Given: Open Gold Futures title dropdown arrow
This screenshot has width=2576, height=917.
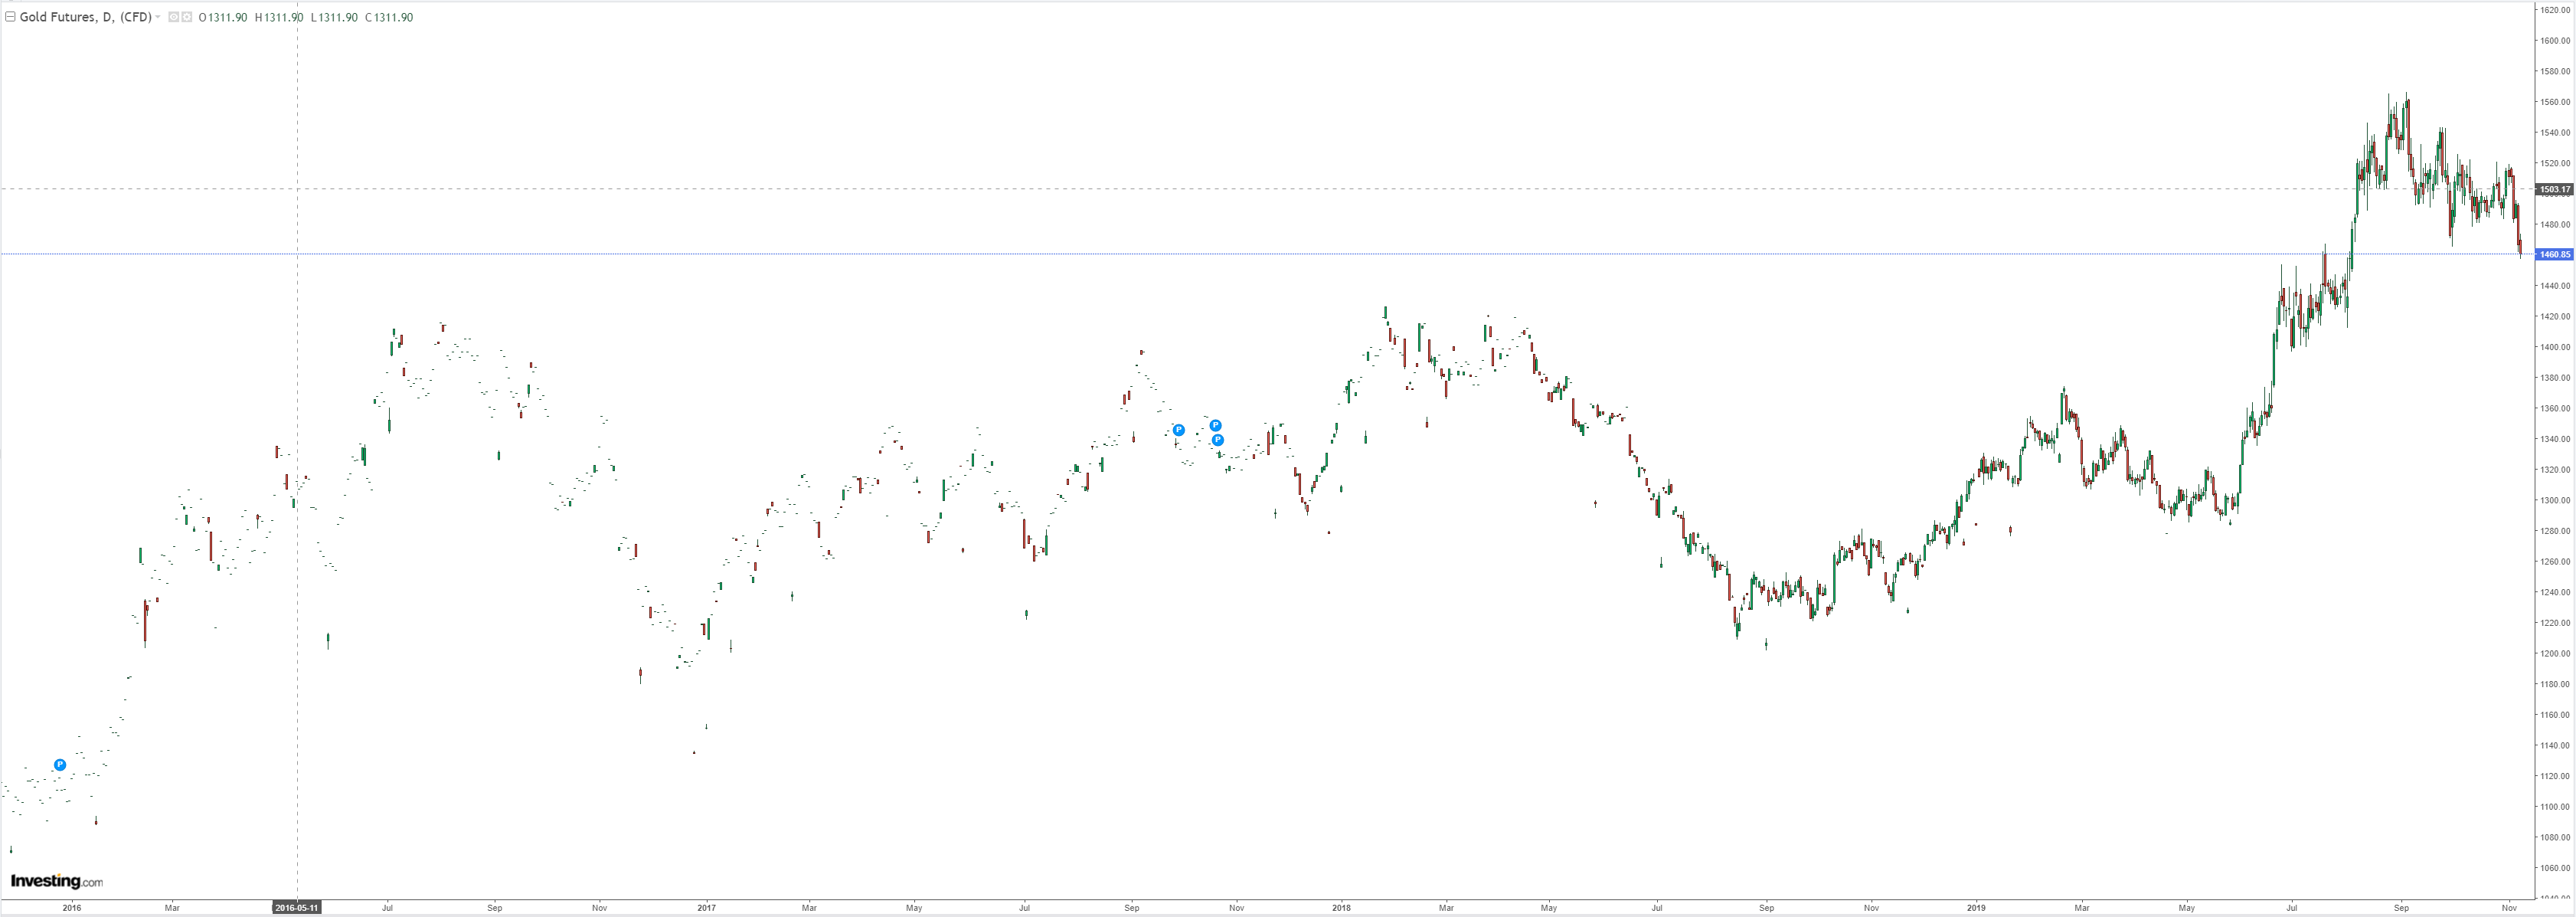Looking at the screenshot, I should (158, 17).
